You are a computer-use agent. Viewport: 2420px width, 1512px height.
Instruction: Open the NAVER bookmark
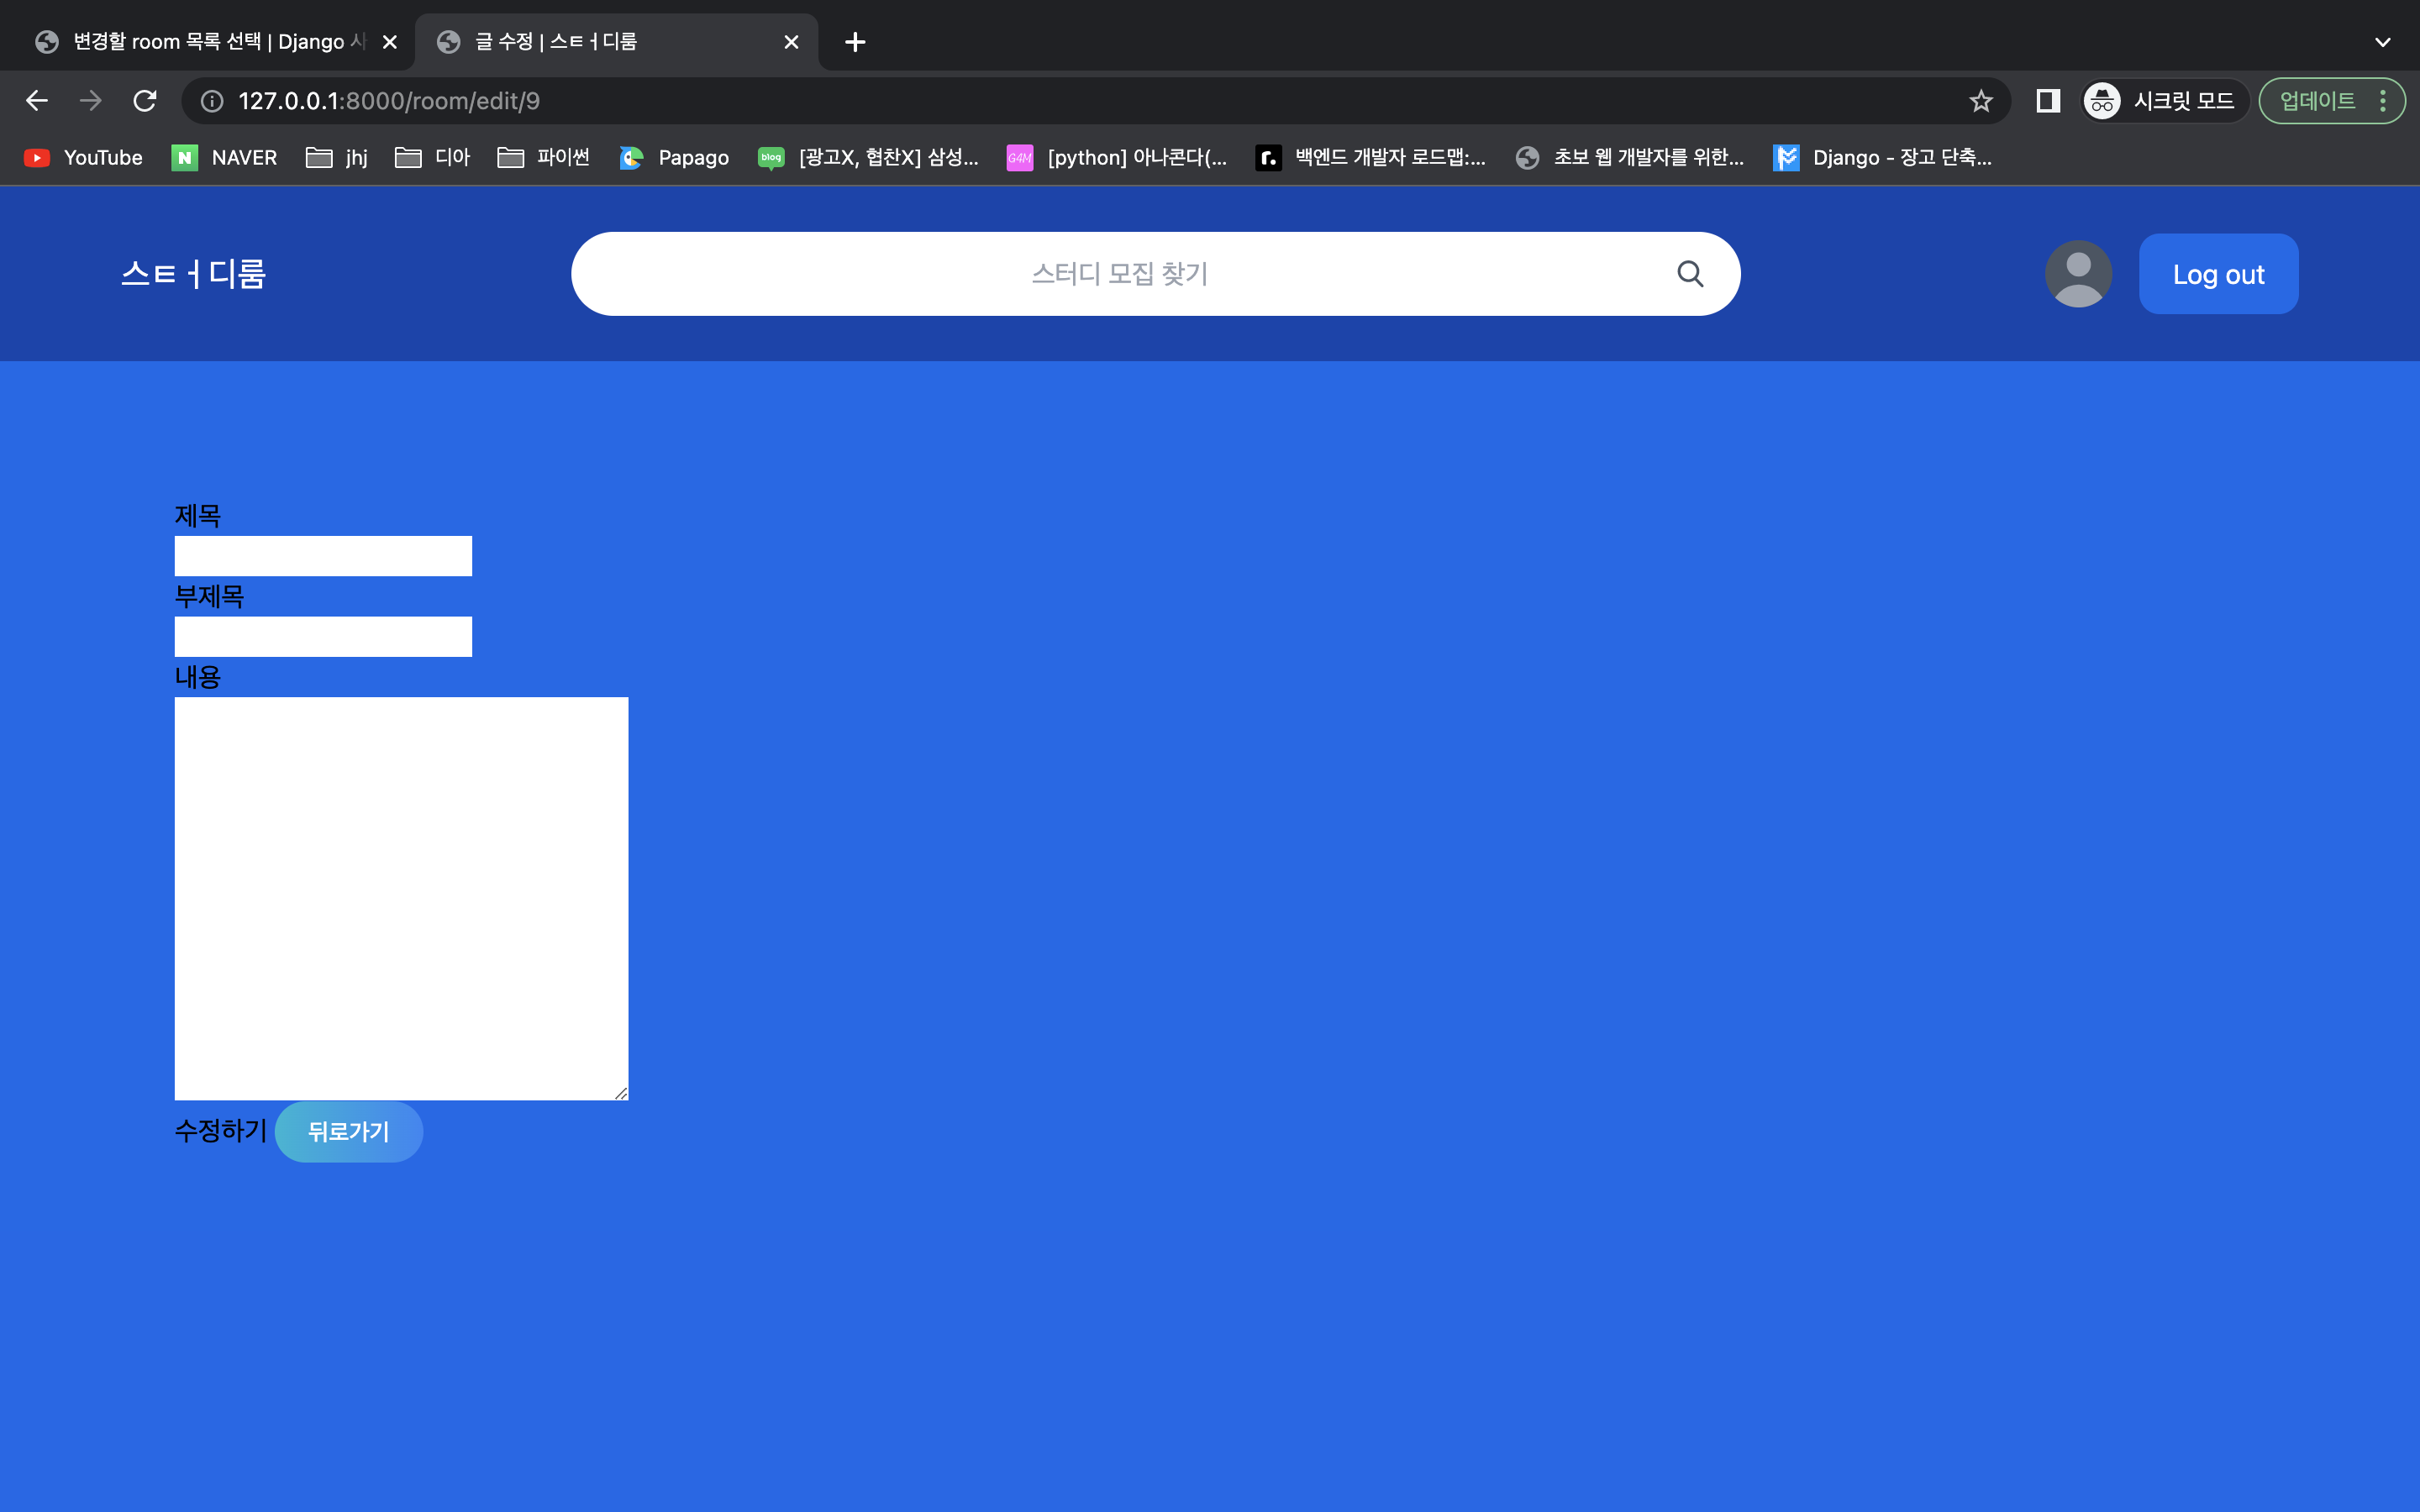coord(225,157)
